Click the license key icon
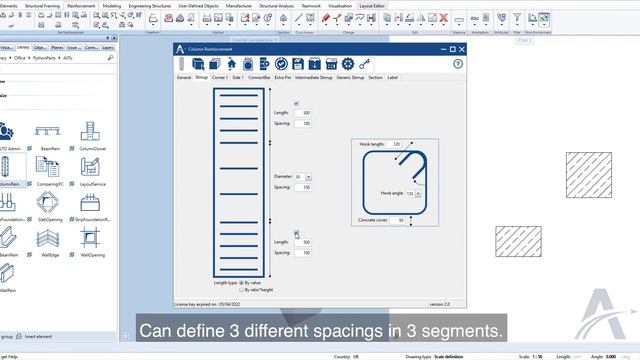The image size is (640, 360). point(364,64)
